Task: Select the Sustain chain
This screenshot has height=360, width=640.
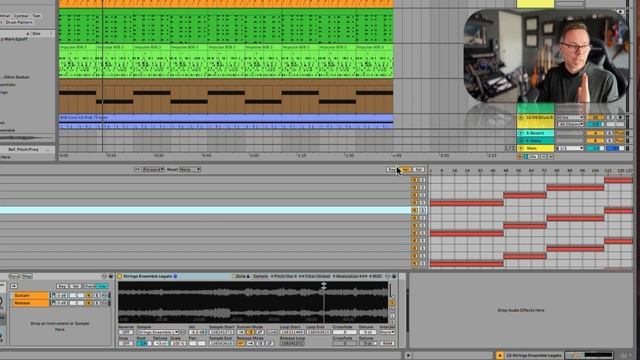Action: (x=30, y=295)
